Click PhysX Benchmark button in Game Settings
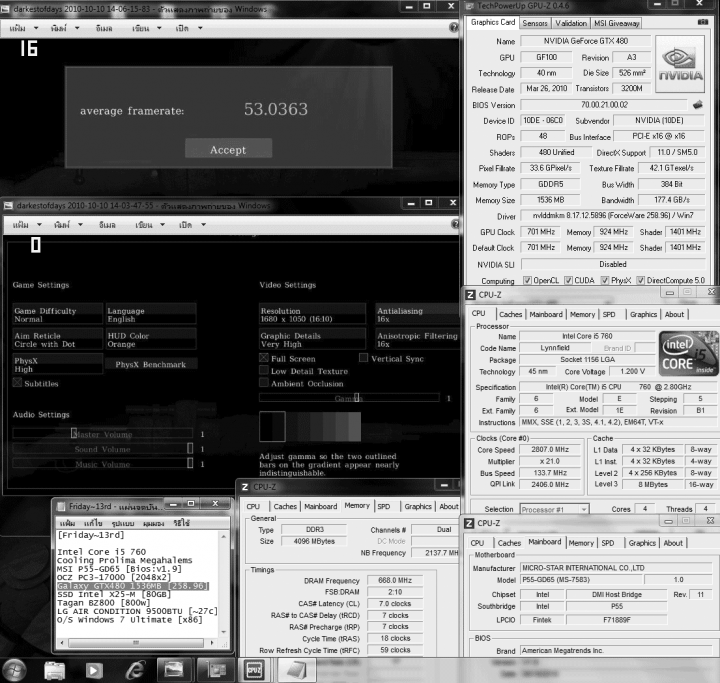The width and height of the screenshot is (720, 683). coord(151,364)
